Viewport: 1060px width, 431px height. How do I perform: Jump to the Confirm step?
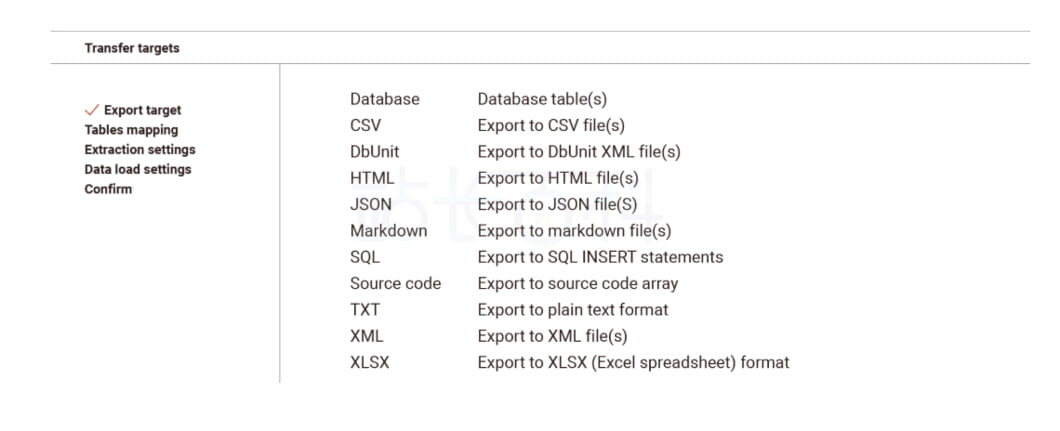point(108,188)
